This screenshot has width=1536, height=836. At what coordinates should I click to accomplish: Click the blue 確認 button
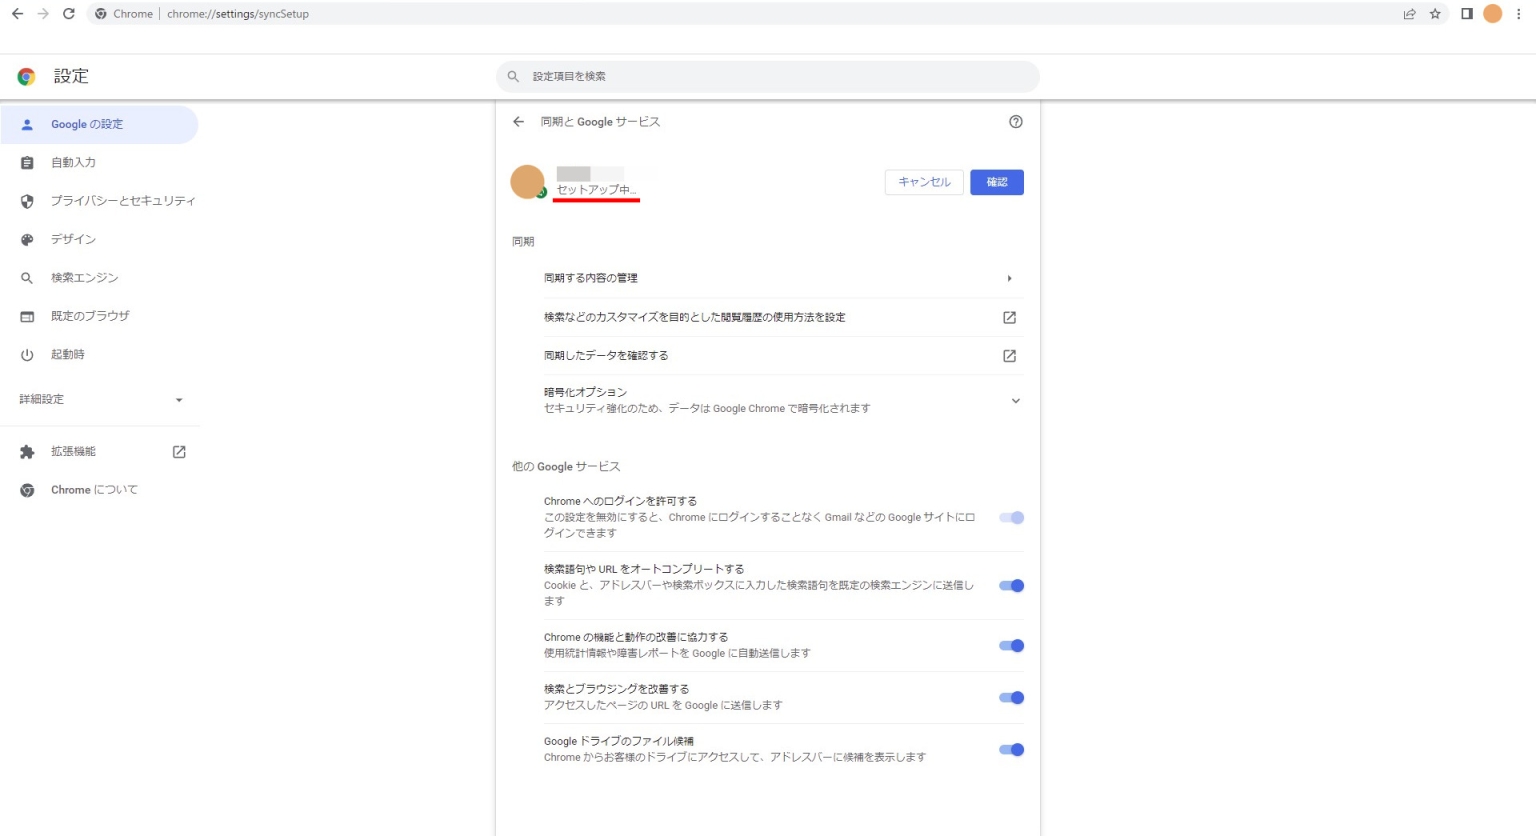[996, 182]
